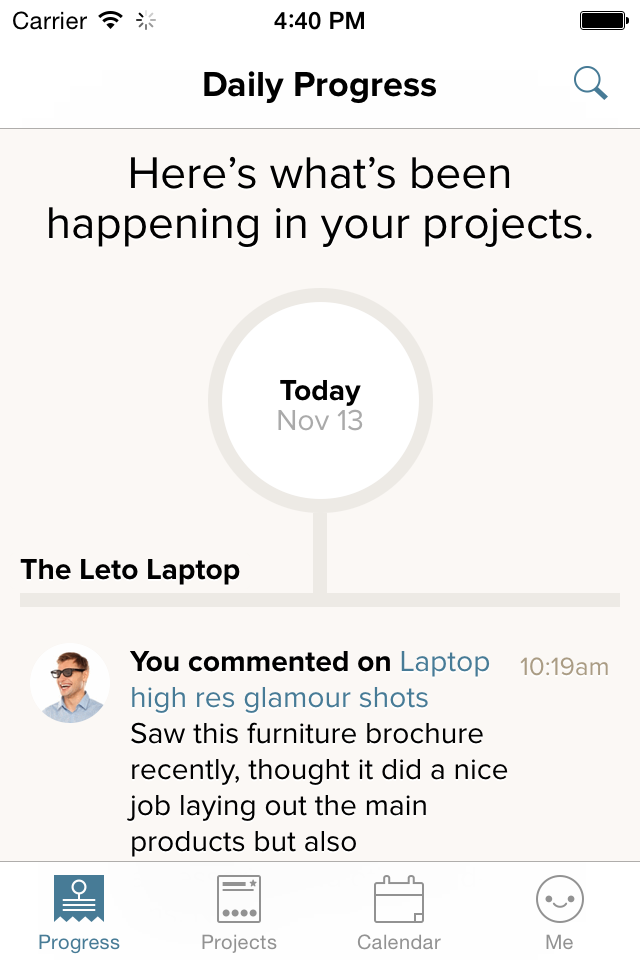640x960 pixels.
Task: Select the Me tab label
Action: tap(559, 942)
